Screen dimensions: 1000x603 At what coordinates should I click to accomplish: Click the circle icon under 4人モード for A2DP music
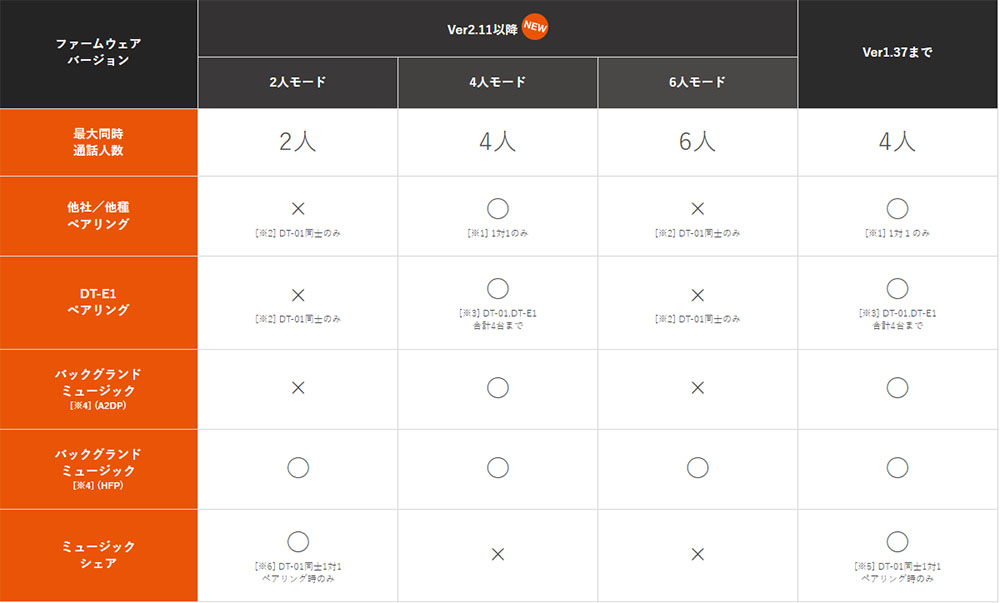(x=497, y=388)
